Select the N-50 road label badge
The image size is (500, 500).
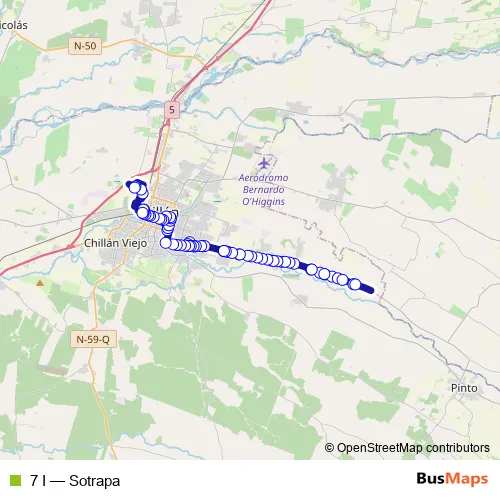(85, 46)
